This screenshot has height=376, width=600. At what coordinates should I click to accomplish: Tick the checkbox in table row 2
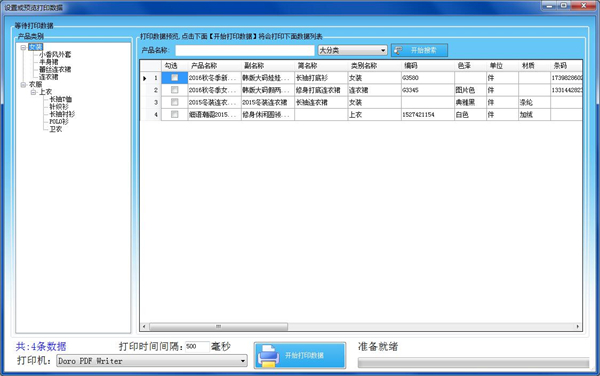point(174,90)
